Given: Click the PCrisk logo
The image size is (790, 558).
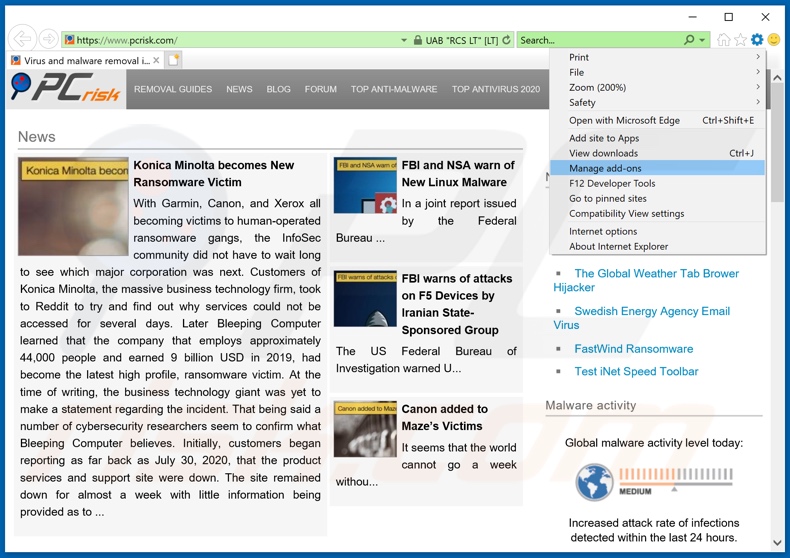Looking at the screenshot, I should [65, 88].
